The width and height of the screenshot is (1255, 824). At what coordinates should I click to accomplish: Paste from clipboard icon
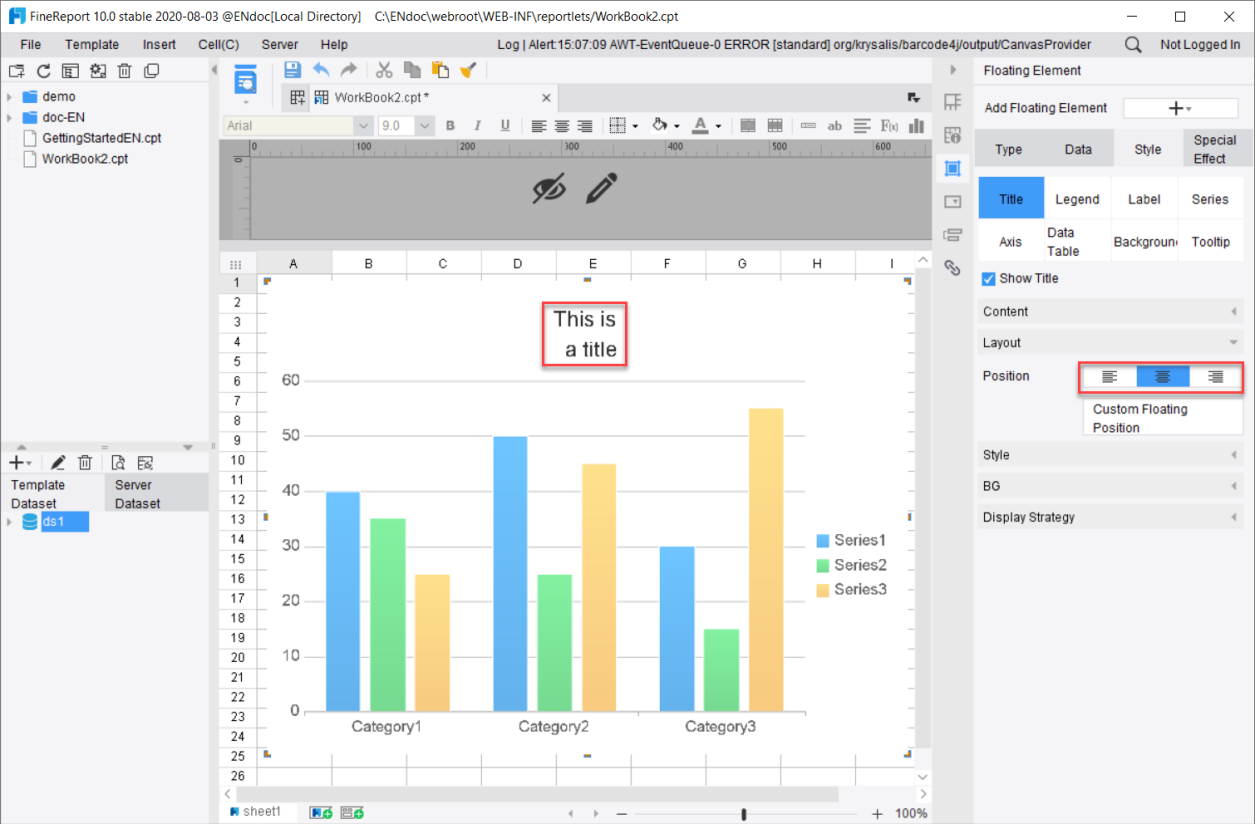pos(440,70)
